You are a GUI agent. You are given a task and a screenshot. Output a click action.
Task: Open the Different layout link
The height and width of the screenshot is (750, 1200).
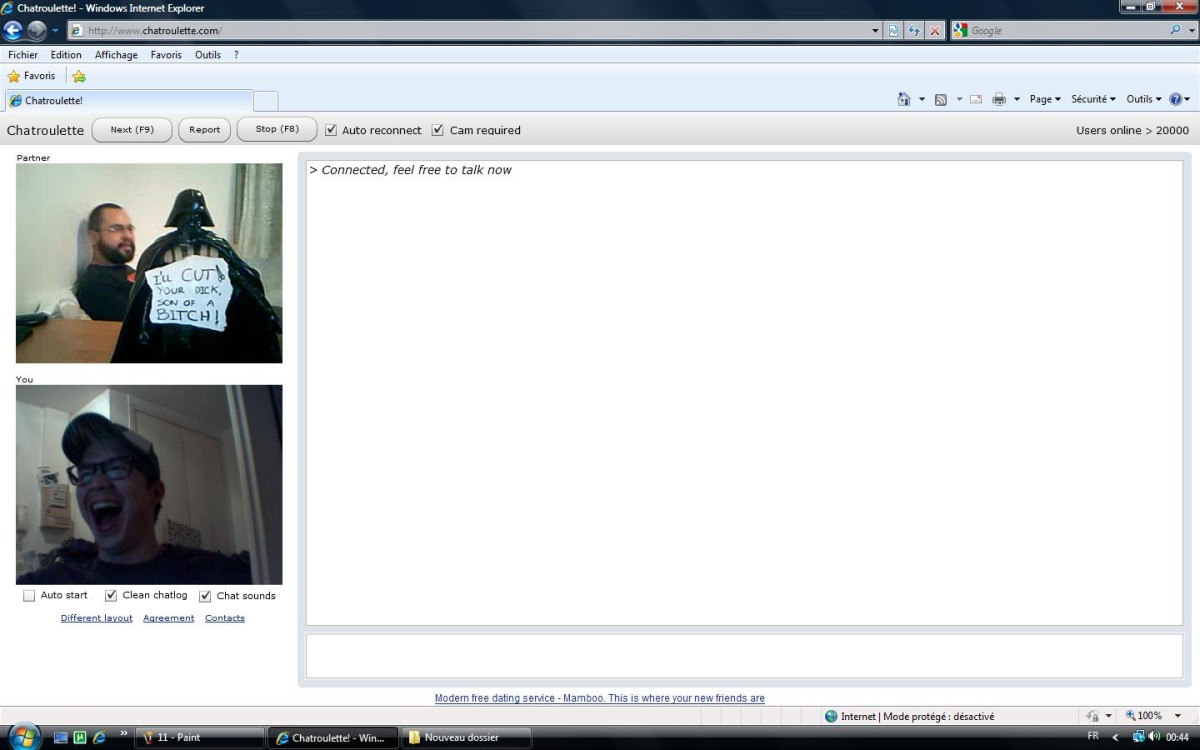tap(97, 618)
